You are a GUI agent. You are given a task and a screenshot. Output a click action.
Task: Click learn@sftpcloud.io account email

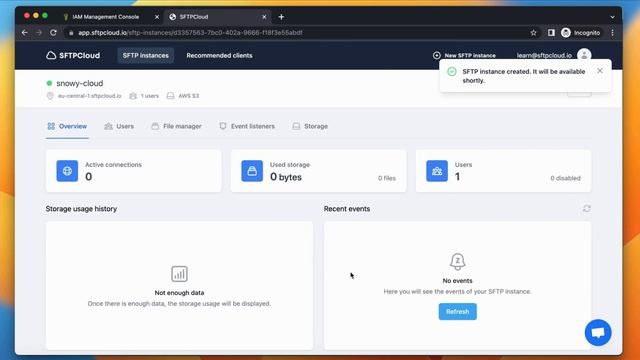[544, 55]
